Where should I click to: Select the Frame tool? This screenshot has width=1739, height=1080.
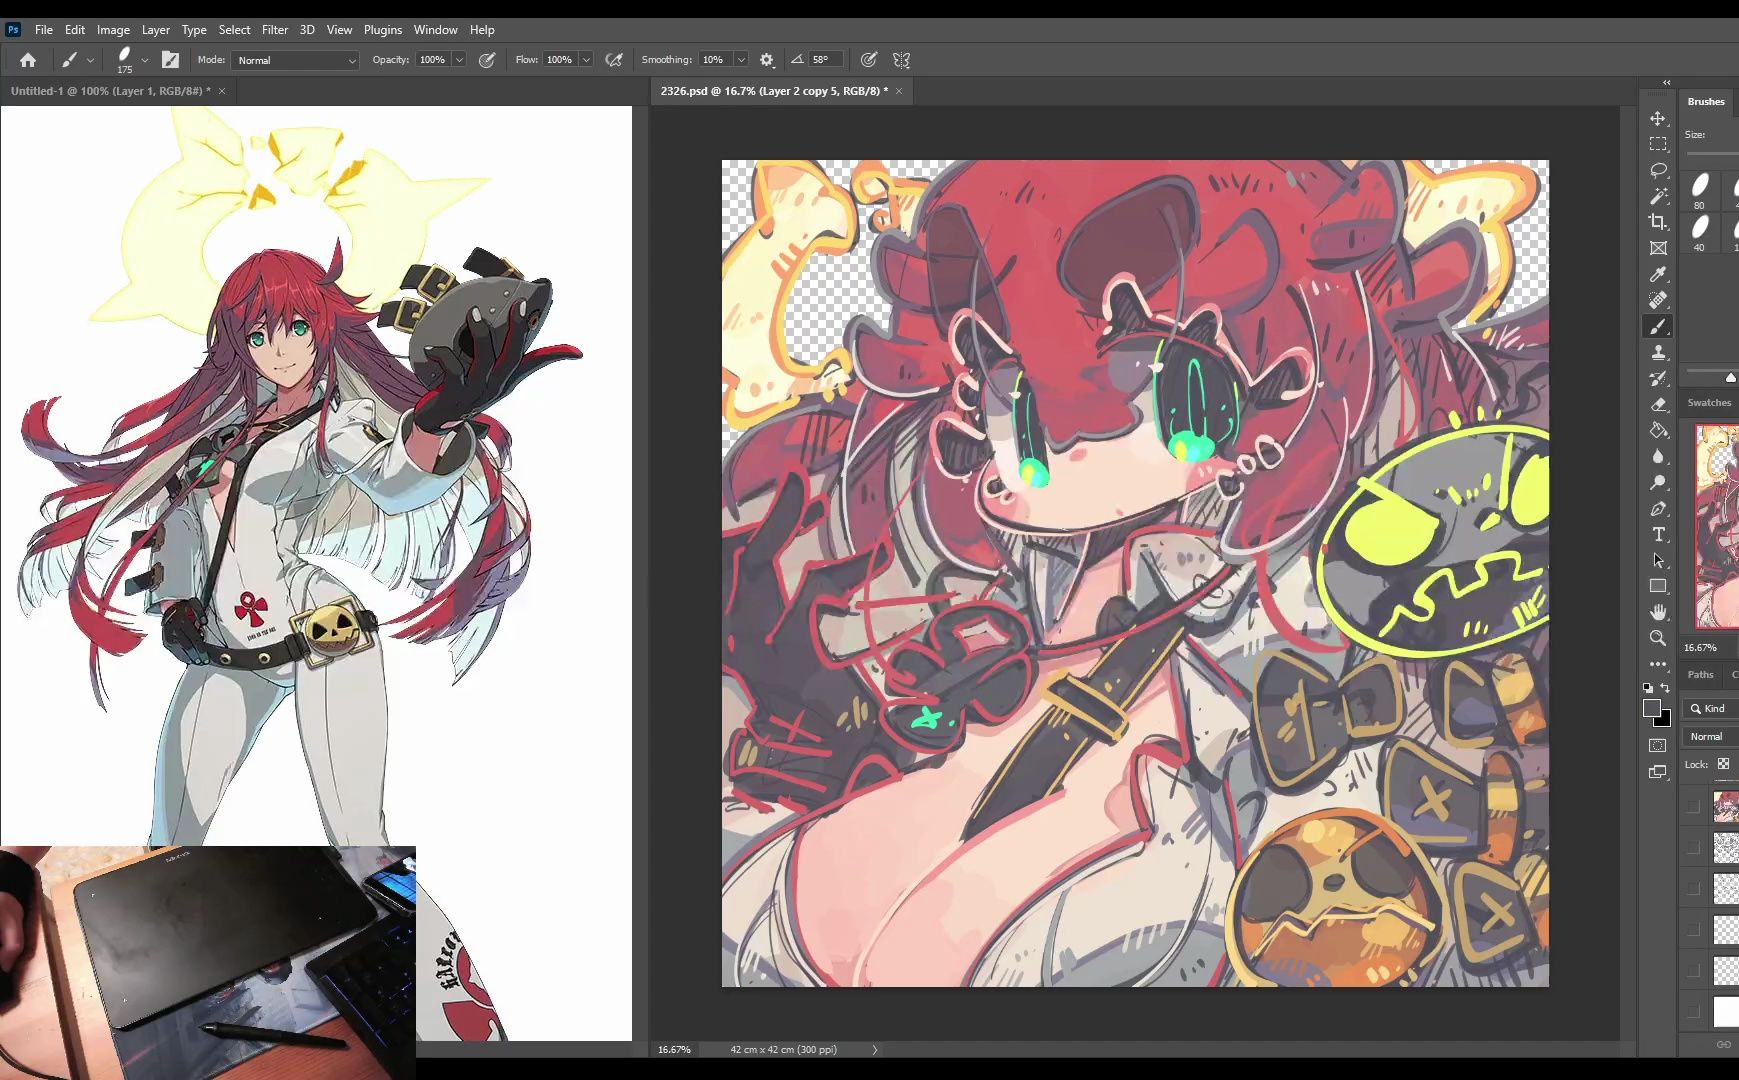pyautogui.click(x=1658, y=248)
